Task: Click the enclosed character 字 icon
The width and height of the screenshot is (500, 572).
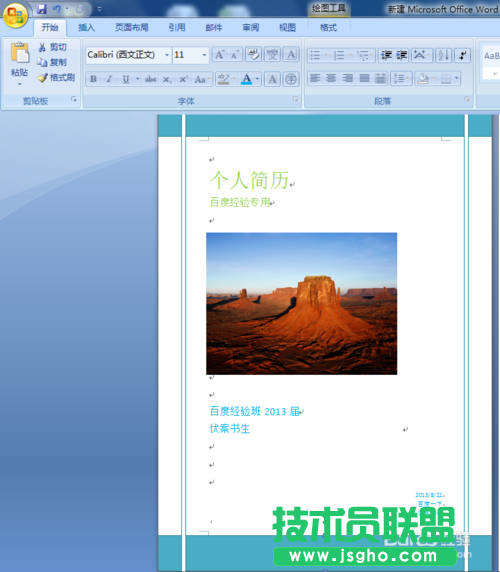Action: coord(291,79)
